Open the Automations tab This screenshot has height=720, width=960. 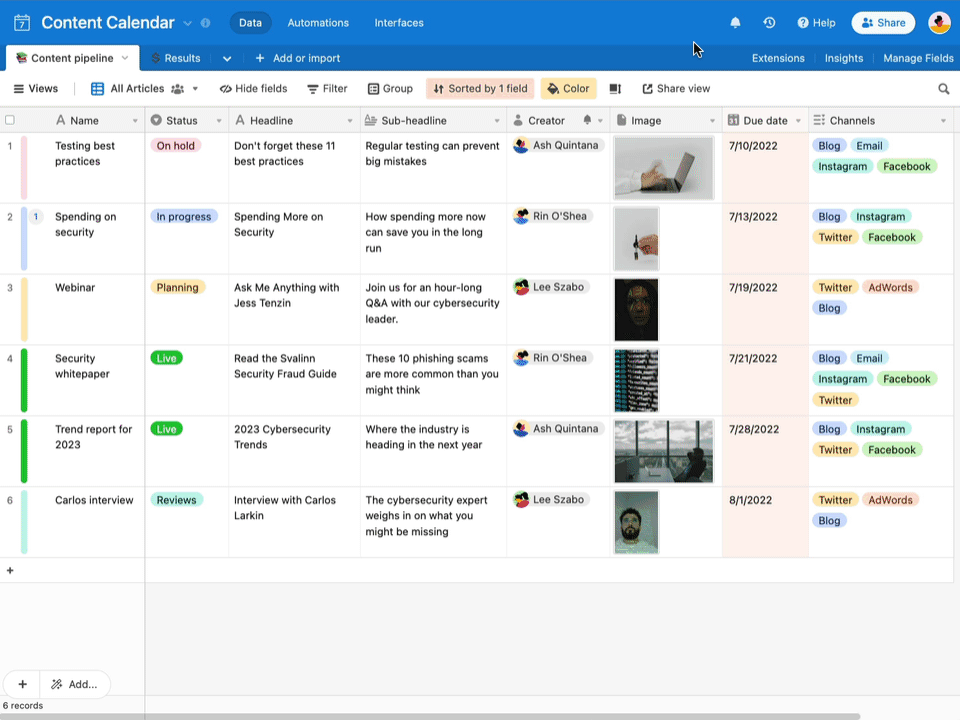318,23
